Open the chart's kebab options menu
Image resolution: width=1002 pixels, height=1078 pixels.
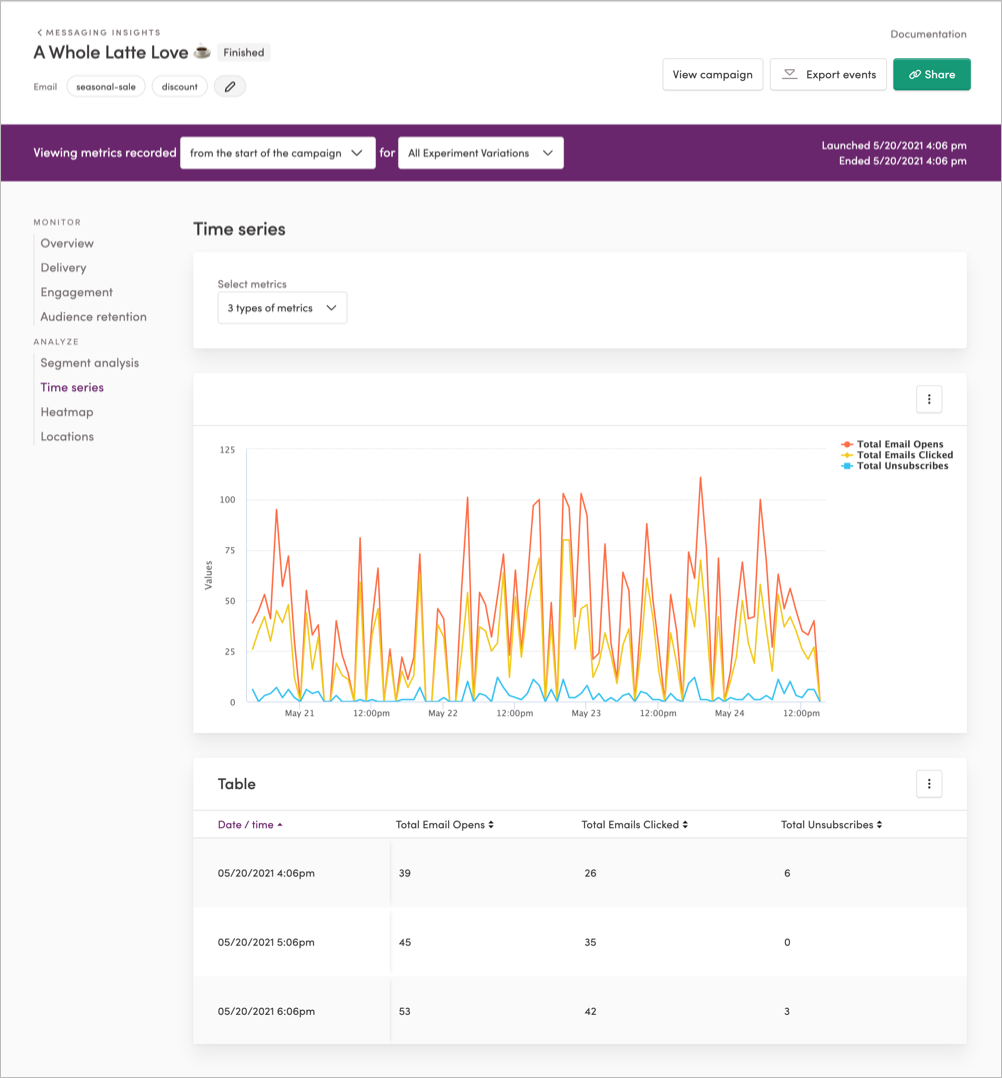pyautogui.click(x=928, y=398)
